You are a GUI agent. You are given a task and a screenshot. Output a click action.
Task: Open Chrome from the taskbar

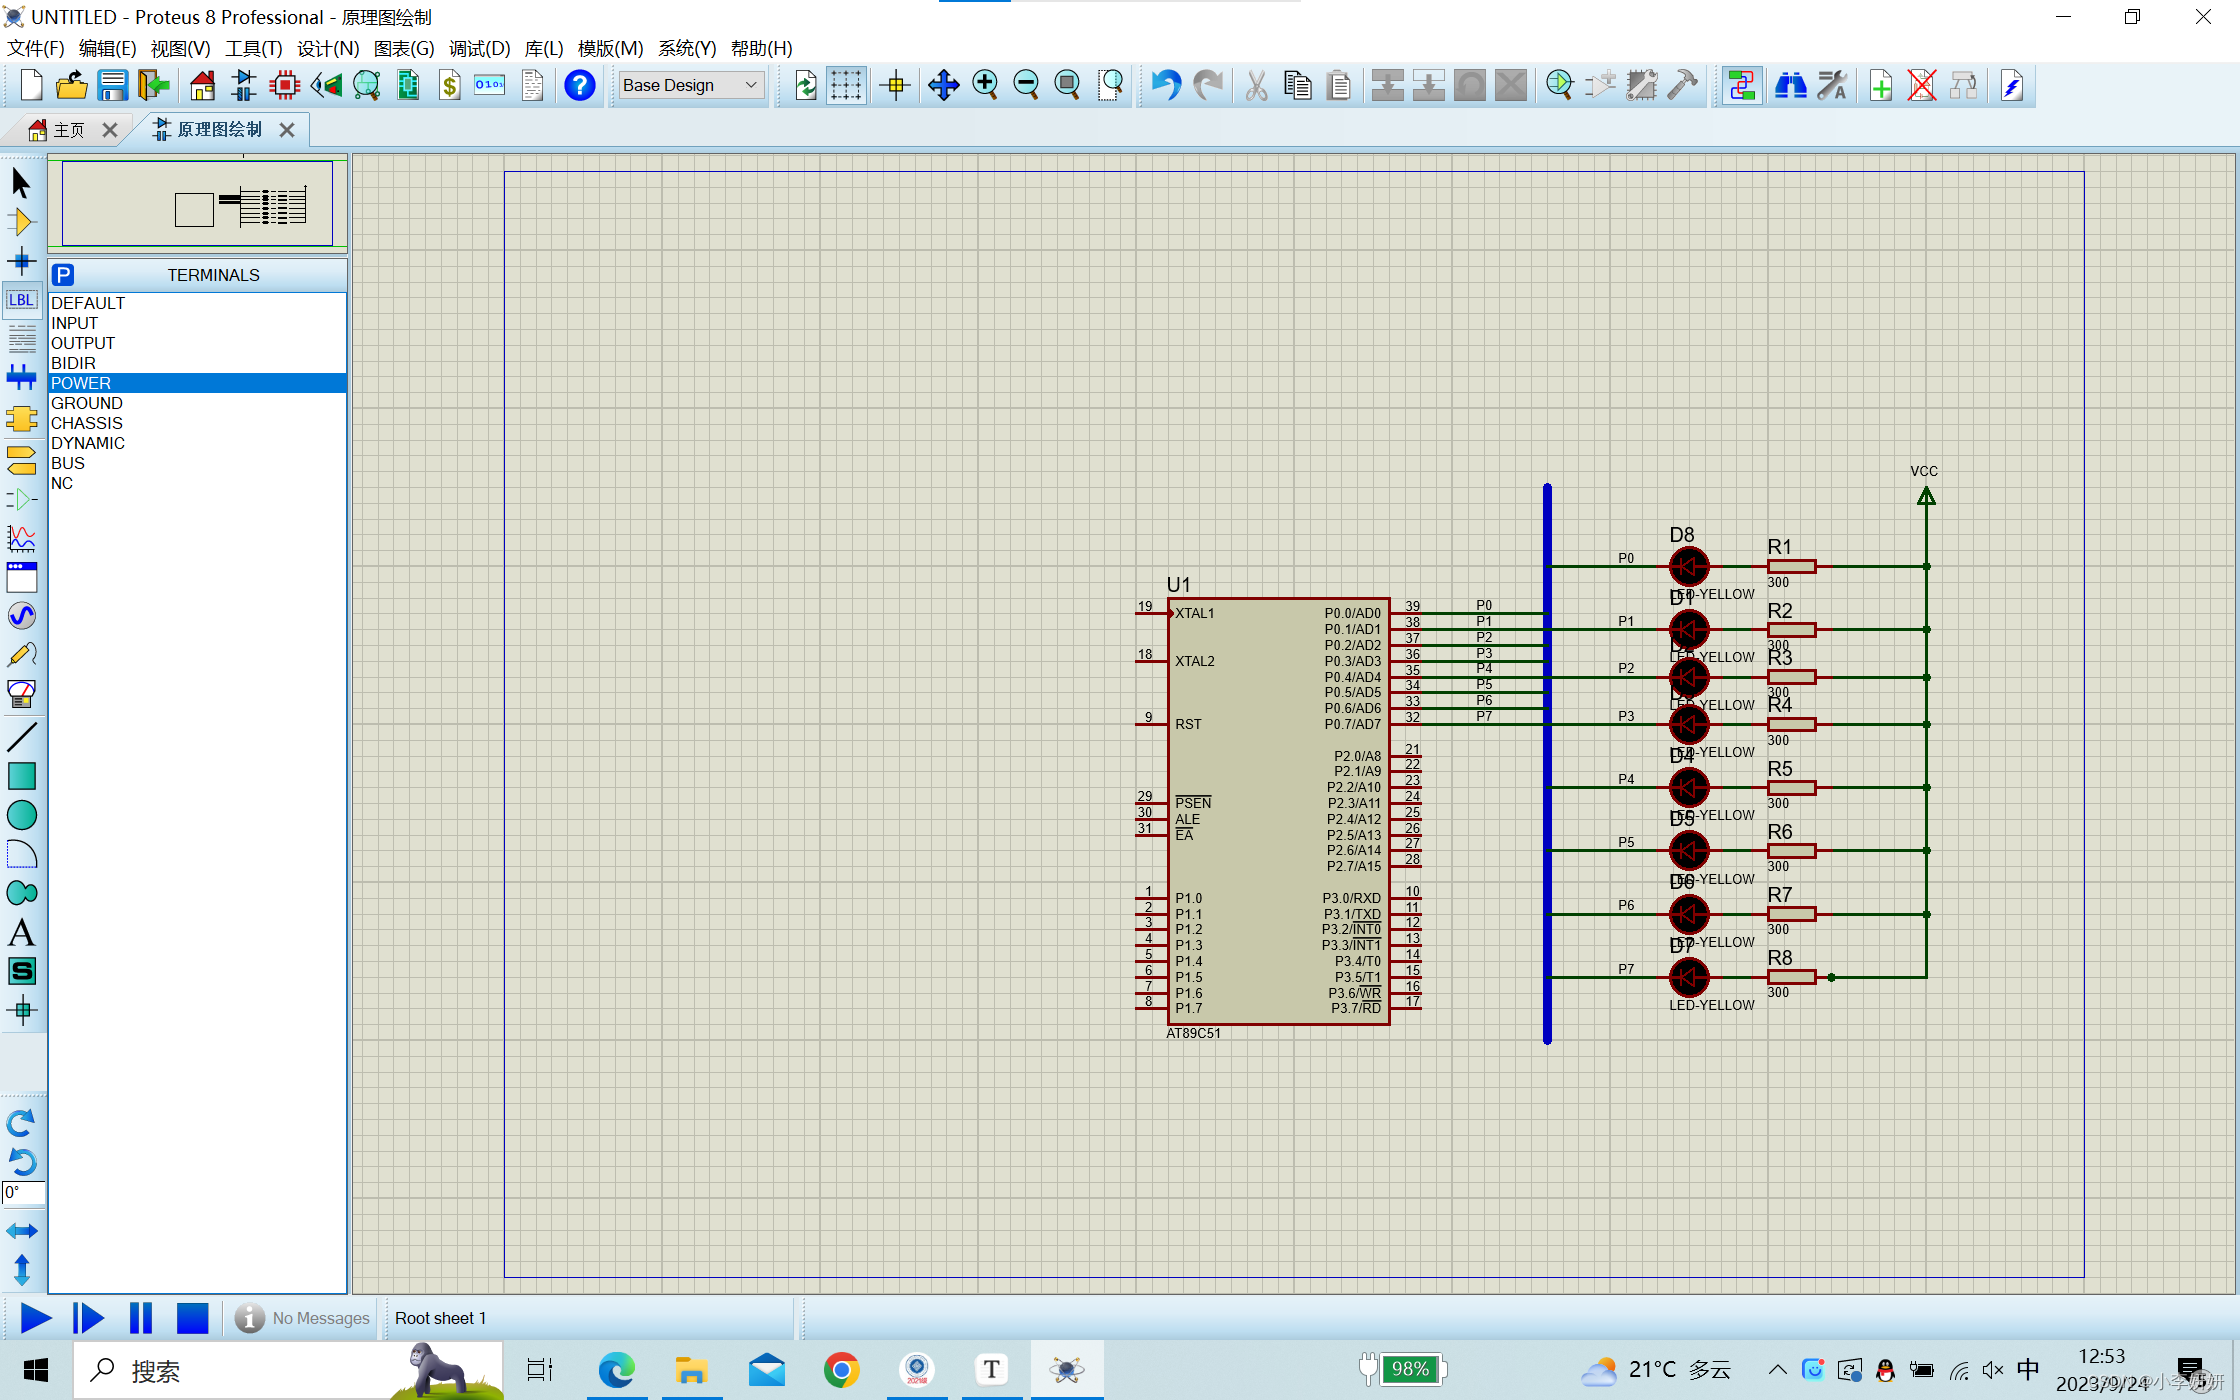841,1370
